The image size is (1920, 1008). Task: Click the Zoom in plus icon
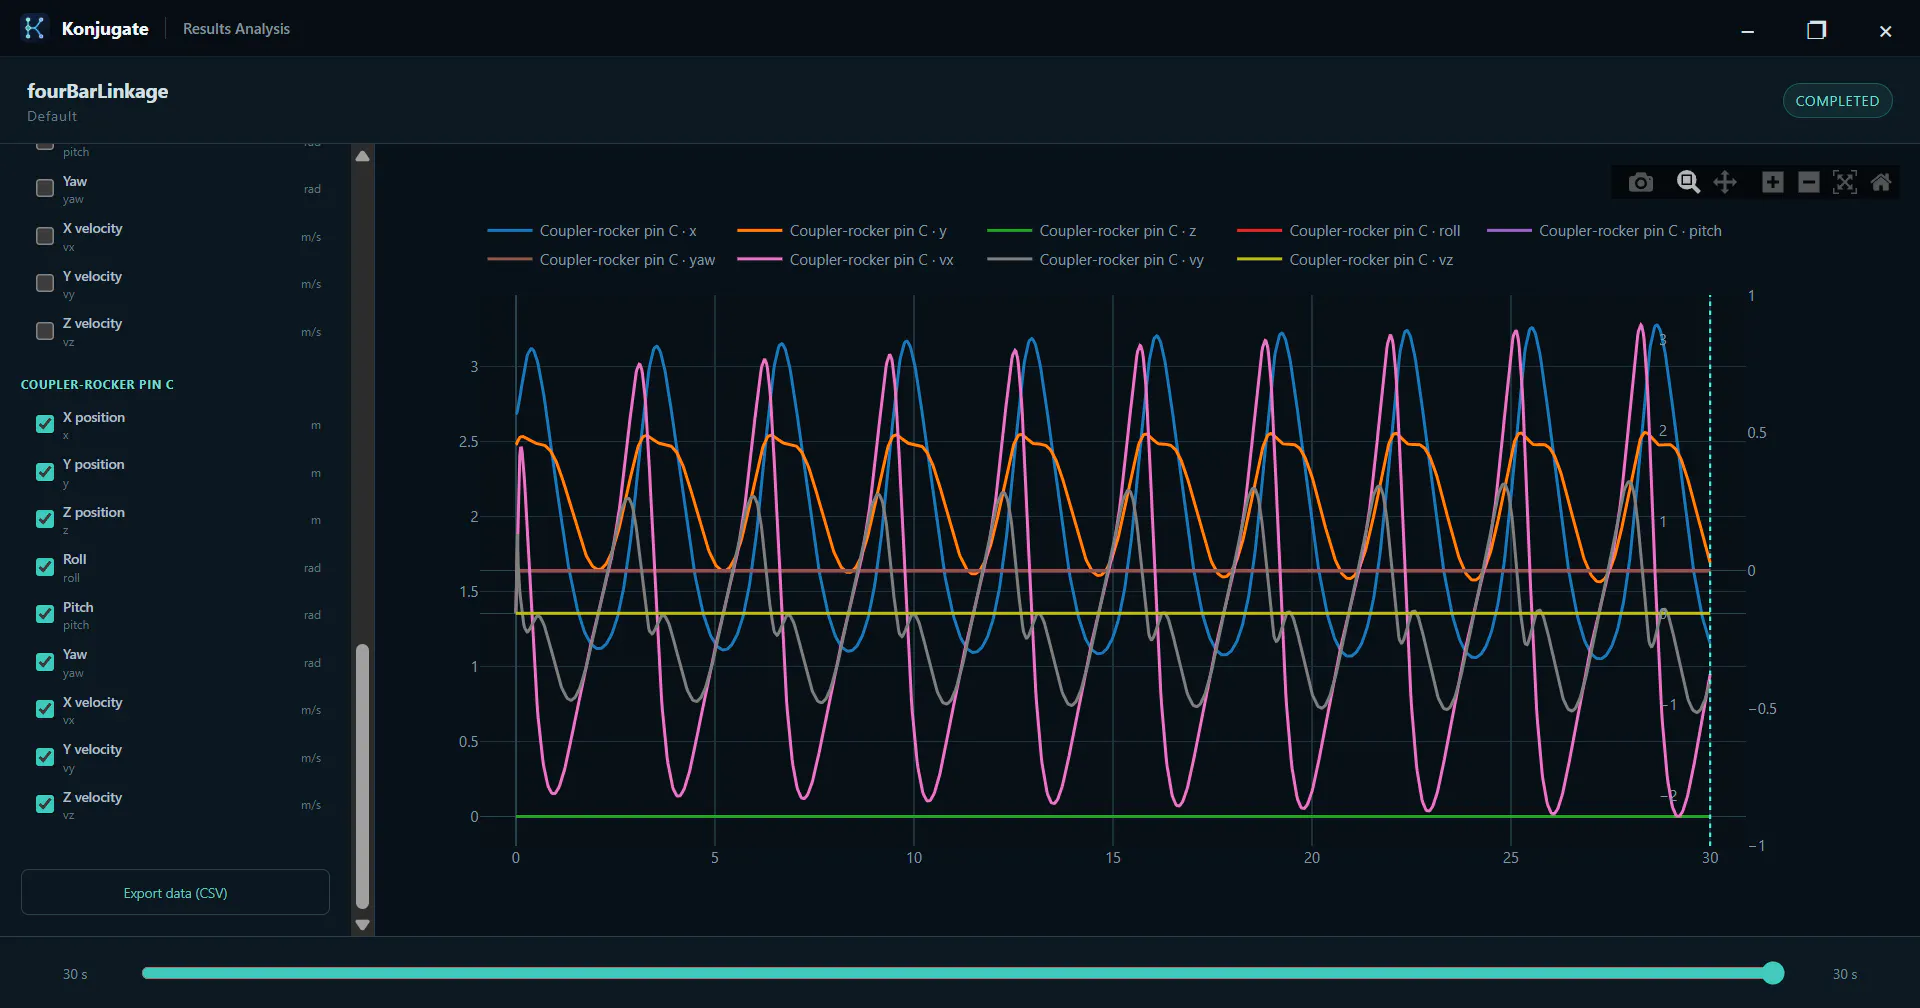click(1772, 182)
